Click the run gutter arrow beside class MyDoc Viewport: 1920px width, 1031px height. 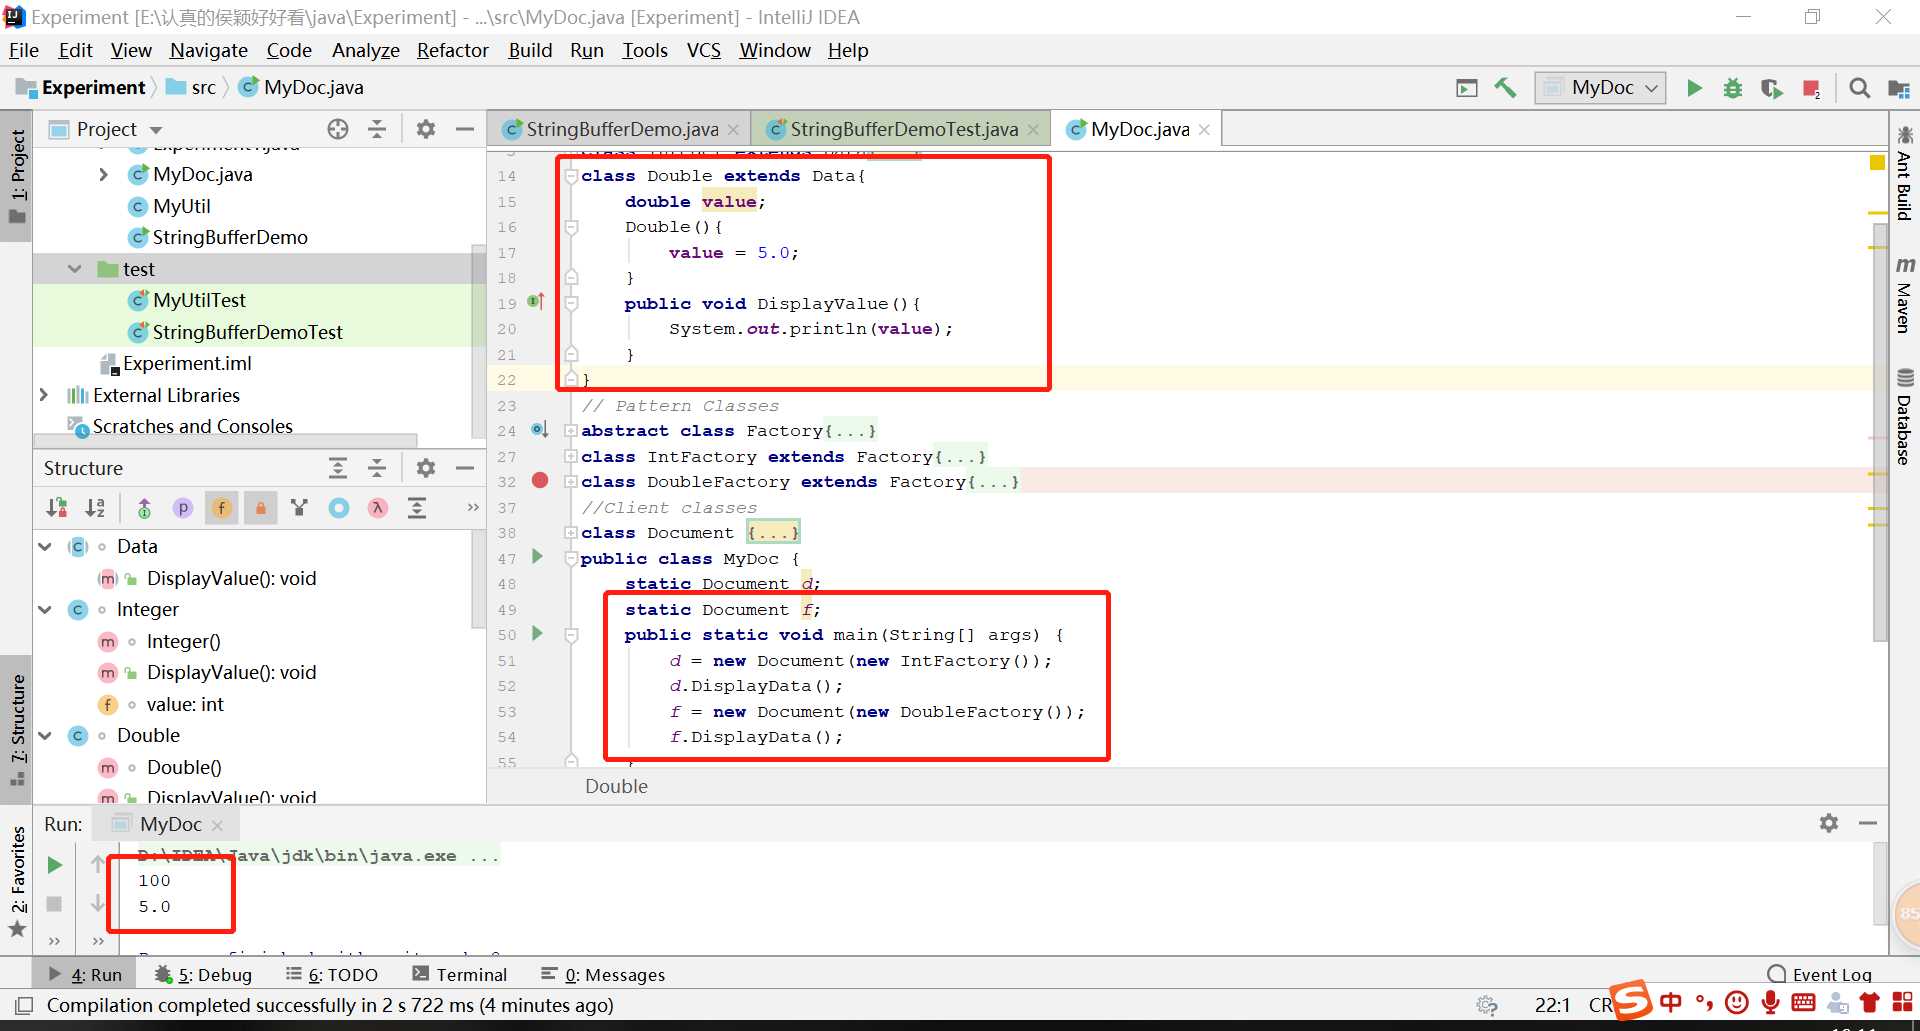(537, 556)
